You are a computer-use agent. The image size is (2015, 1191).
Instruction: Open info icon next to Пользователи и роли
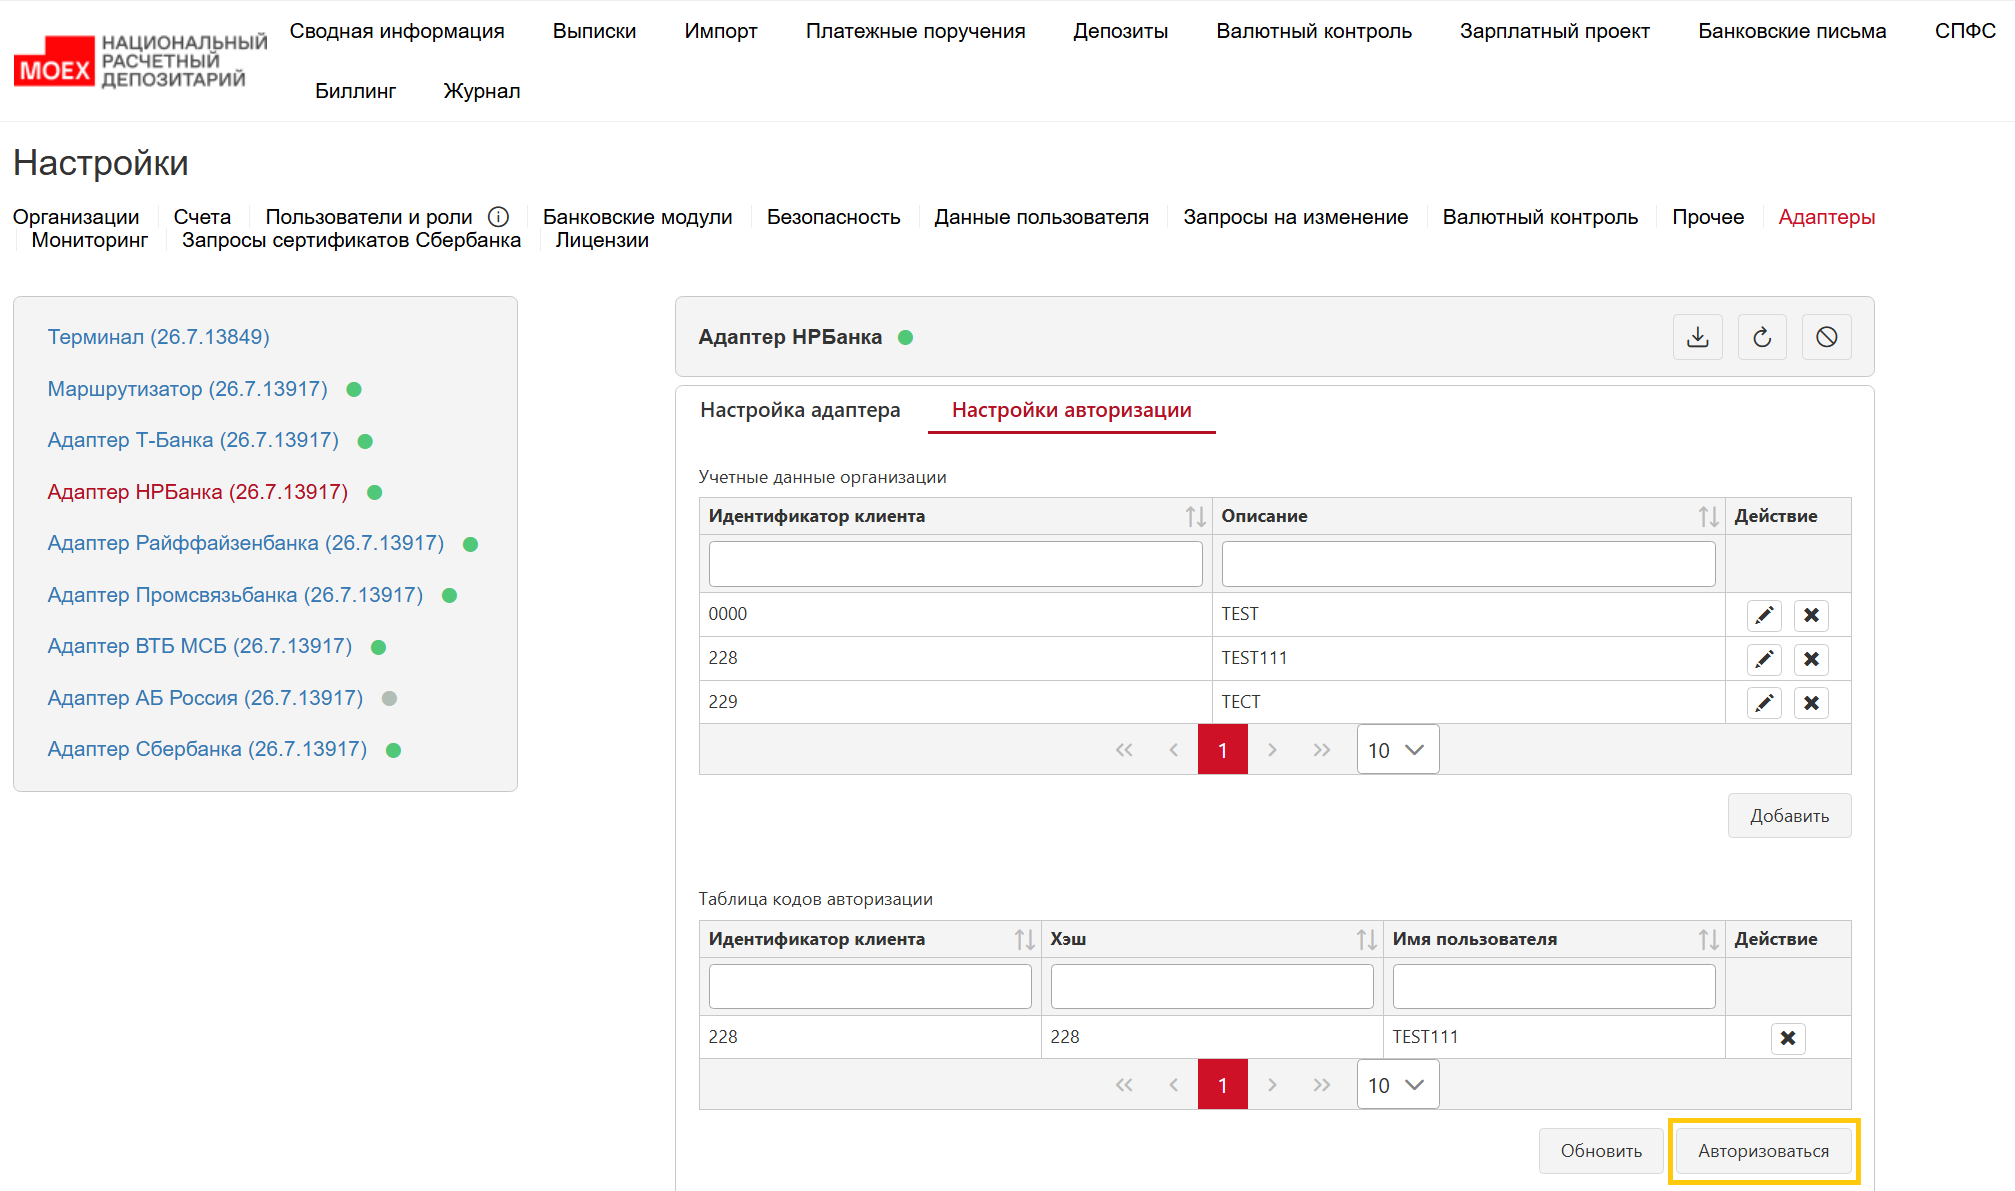(x=498, y=217)
